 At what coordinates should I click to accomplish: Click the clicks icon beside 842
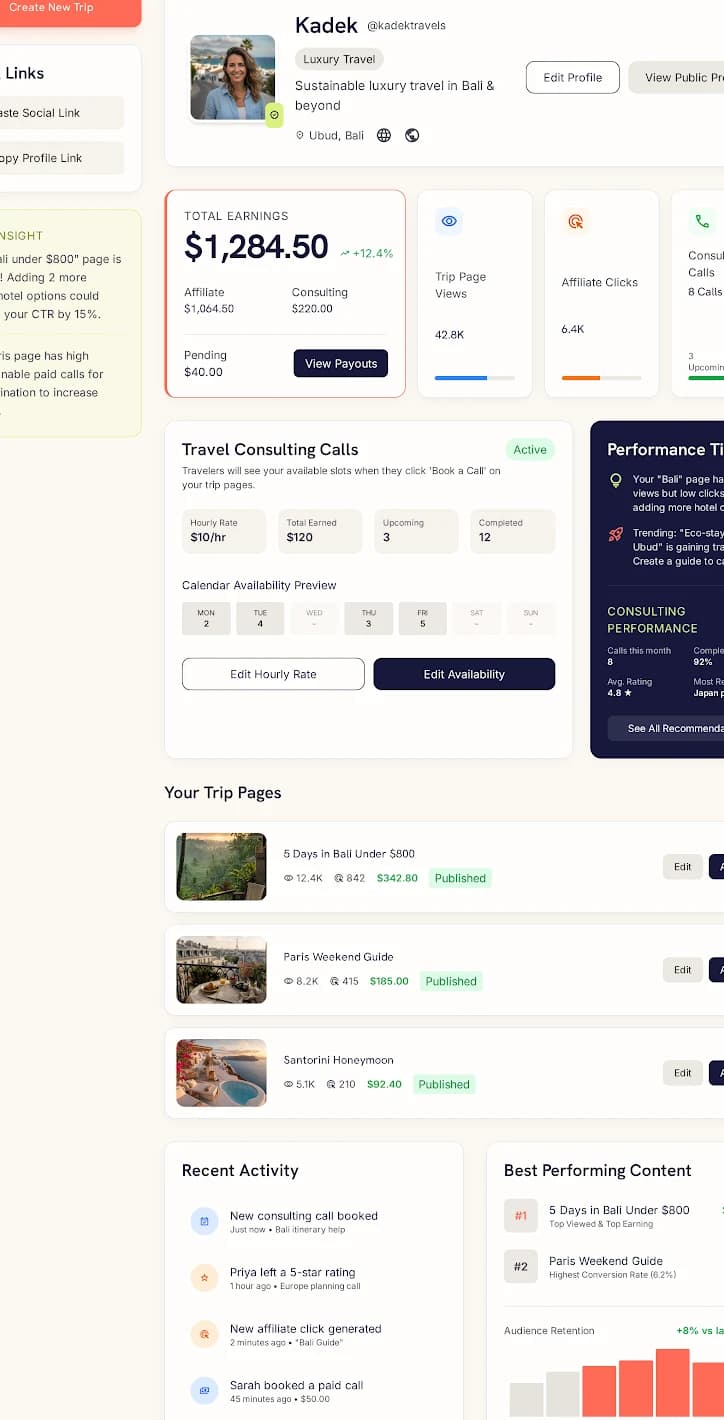click(x=338, y=878)
